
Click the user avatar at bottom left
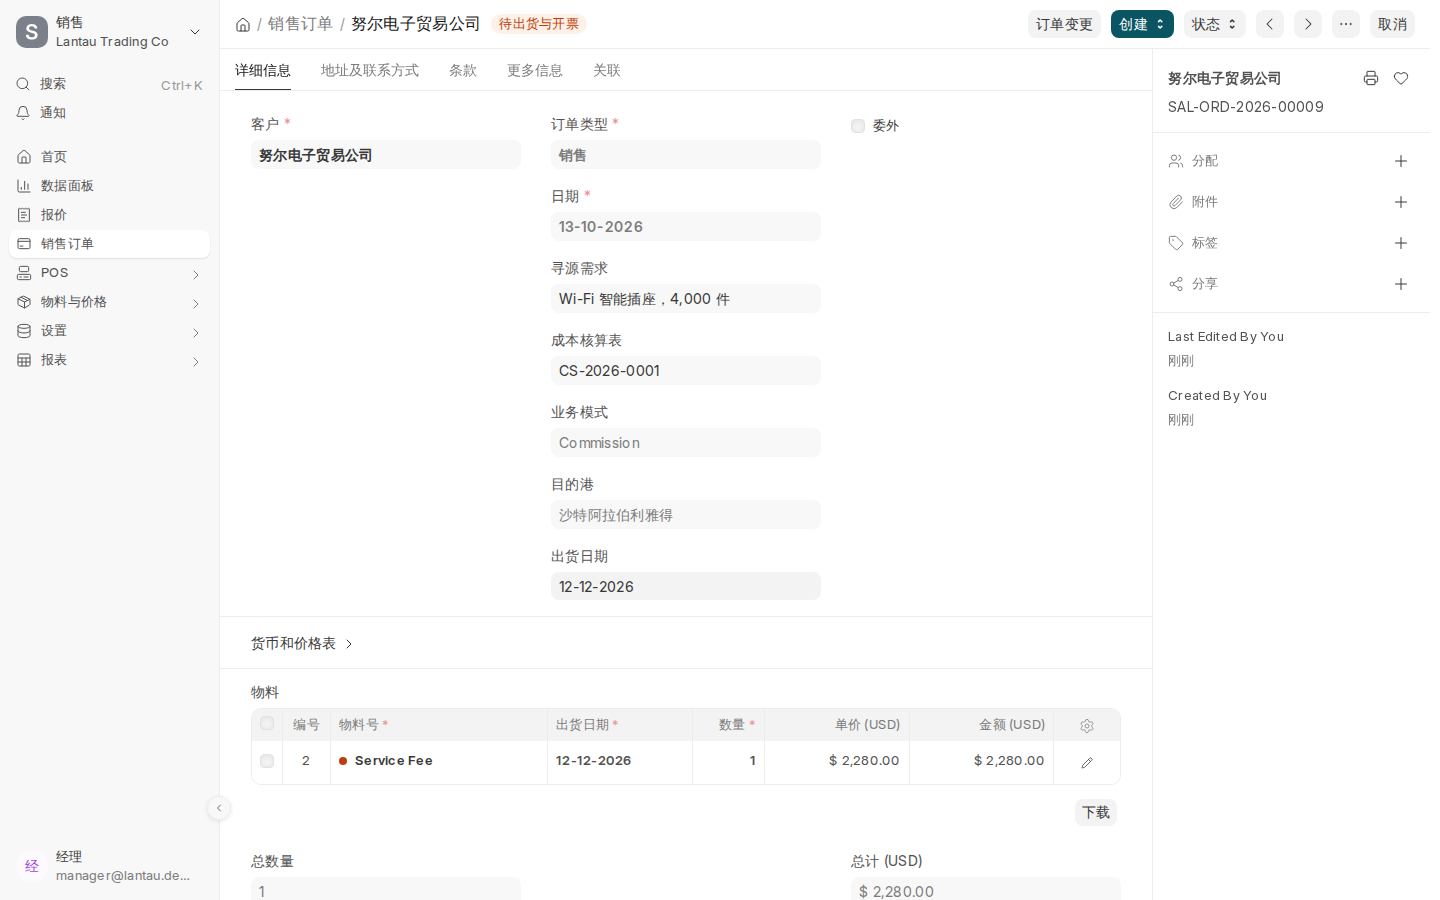[32, 866]
